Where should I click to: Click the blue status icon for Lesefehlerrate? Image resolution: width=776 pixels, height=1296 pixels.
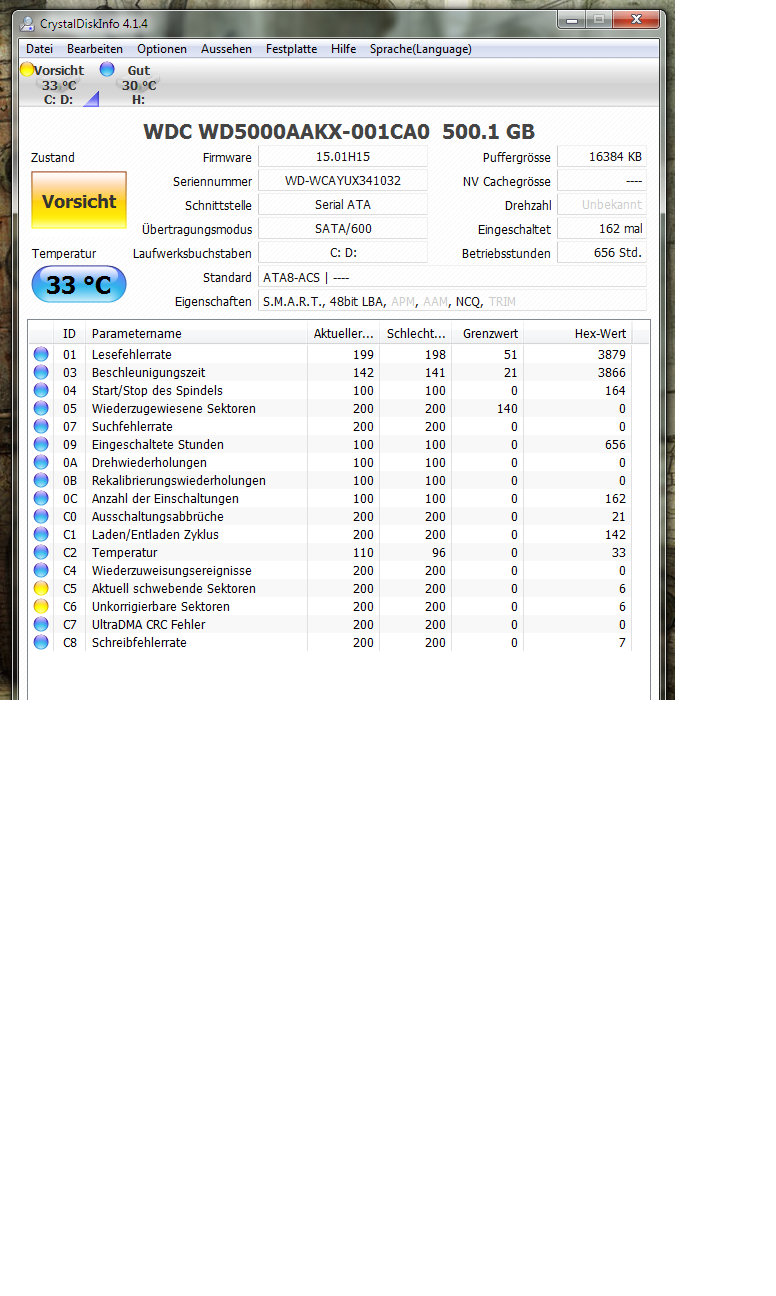pyautogui.click(x=41, y=354)
